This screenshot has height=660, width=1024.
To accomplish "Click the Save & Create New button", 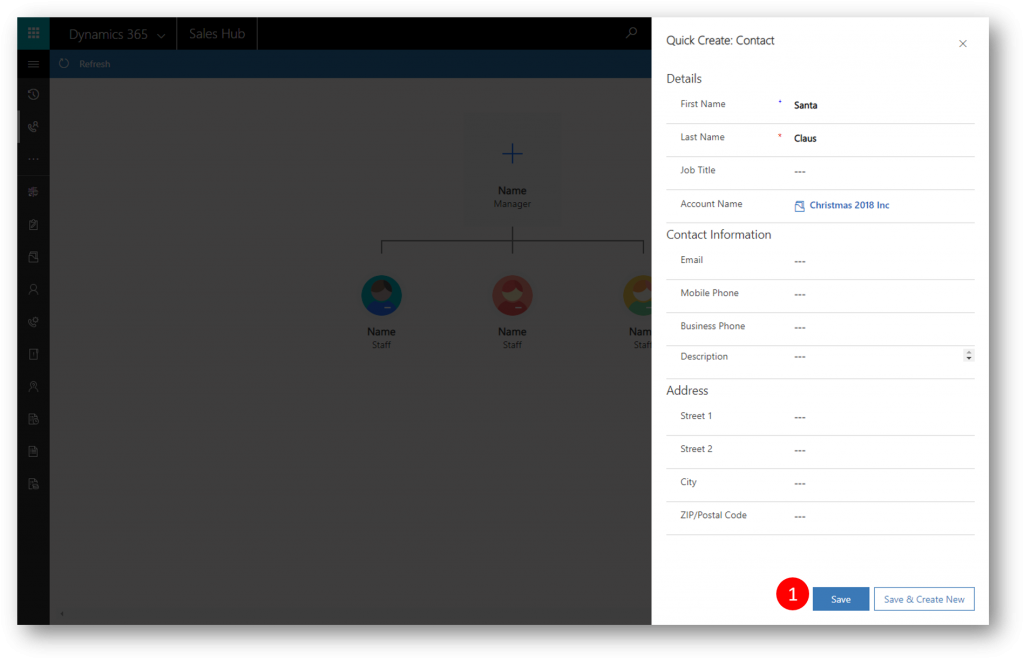I will click(924, 599).
